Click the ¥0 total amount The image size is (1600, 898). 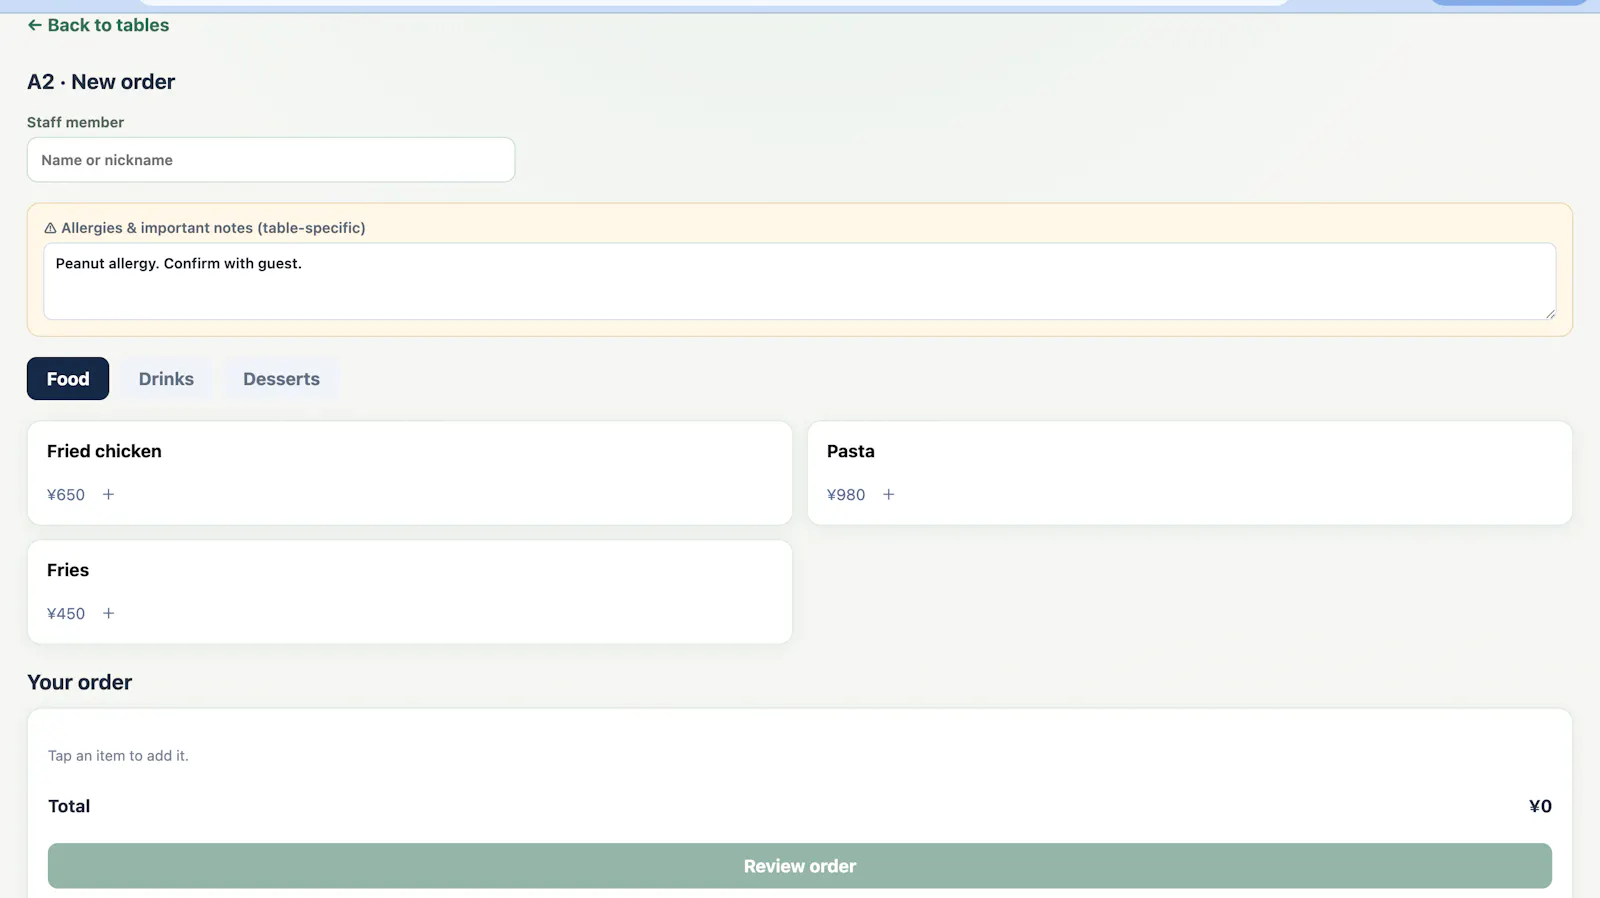tap(1540, 806)
